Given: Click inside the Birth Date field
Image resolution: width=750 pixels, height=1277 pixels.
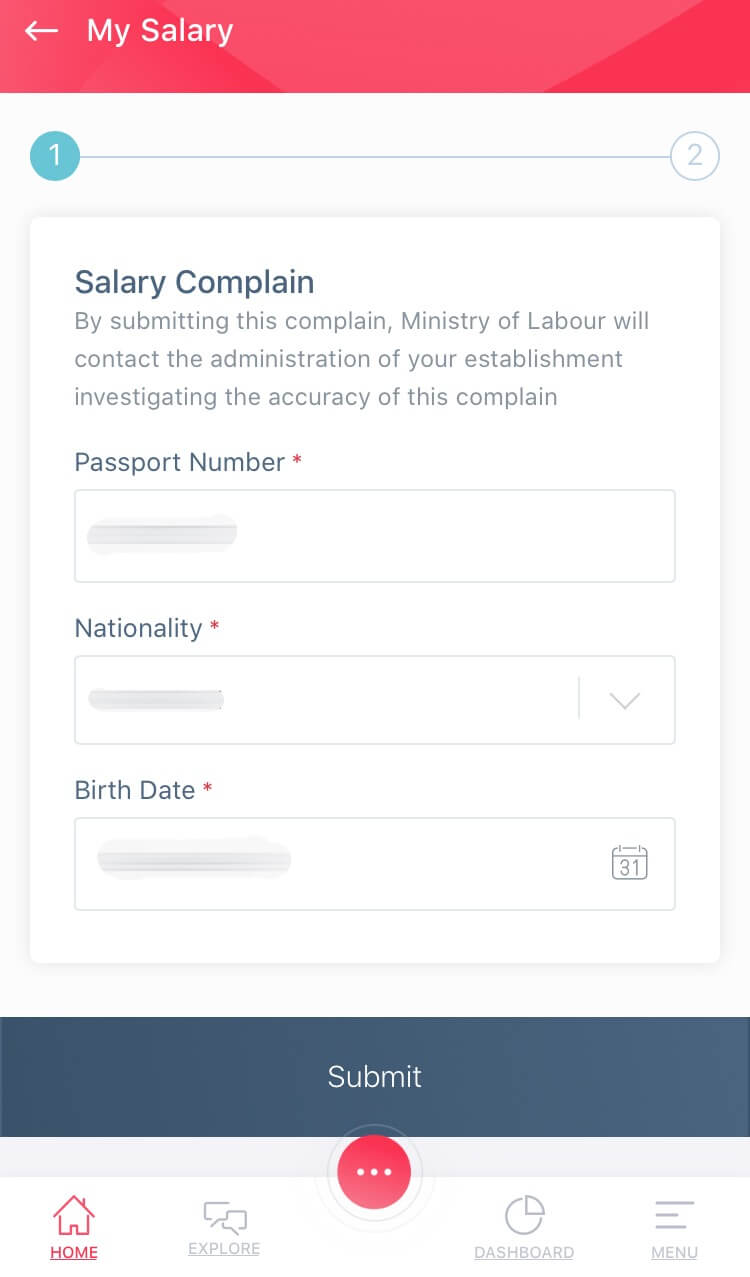Looking at the screenshot, I should coord(340,863).
